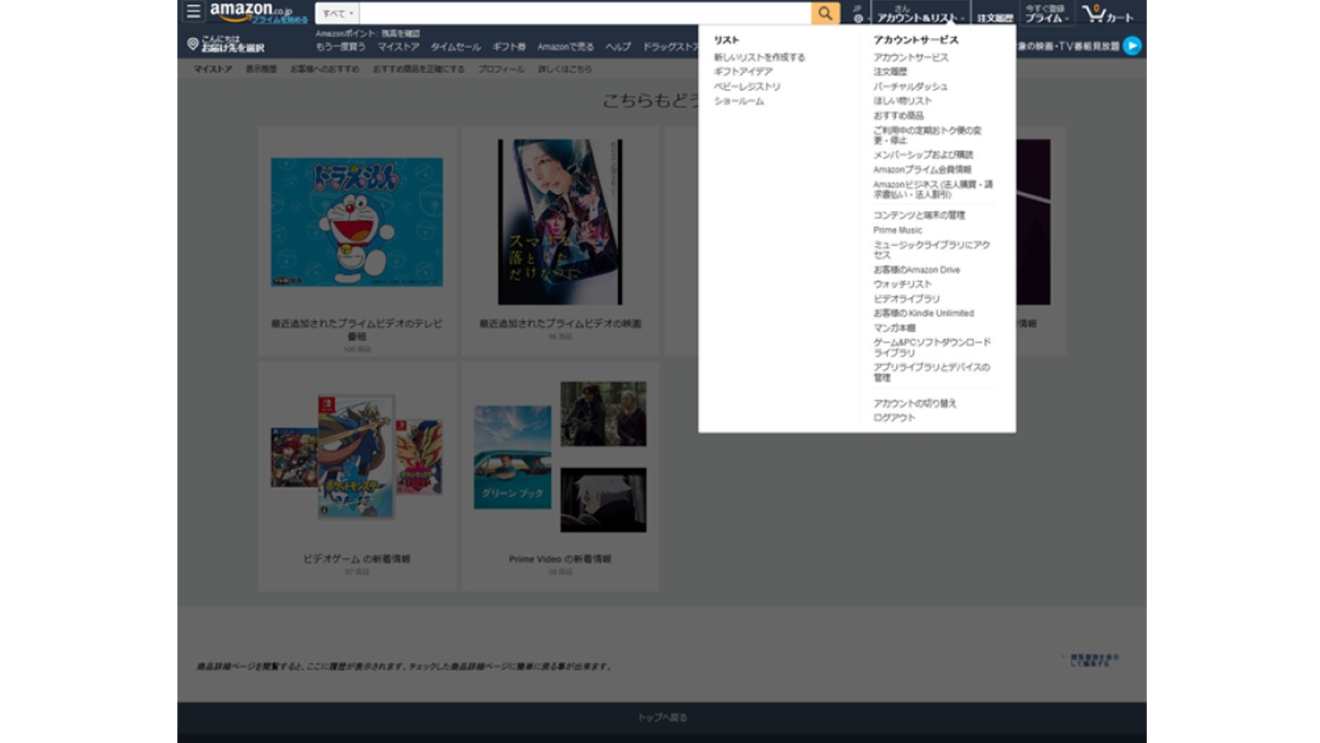This screenshot has height=743, width=1320.
Task: Open ヘルプ in navigation bar
Action: pyautogui.click(x=618, y=47)
